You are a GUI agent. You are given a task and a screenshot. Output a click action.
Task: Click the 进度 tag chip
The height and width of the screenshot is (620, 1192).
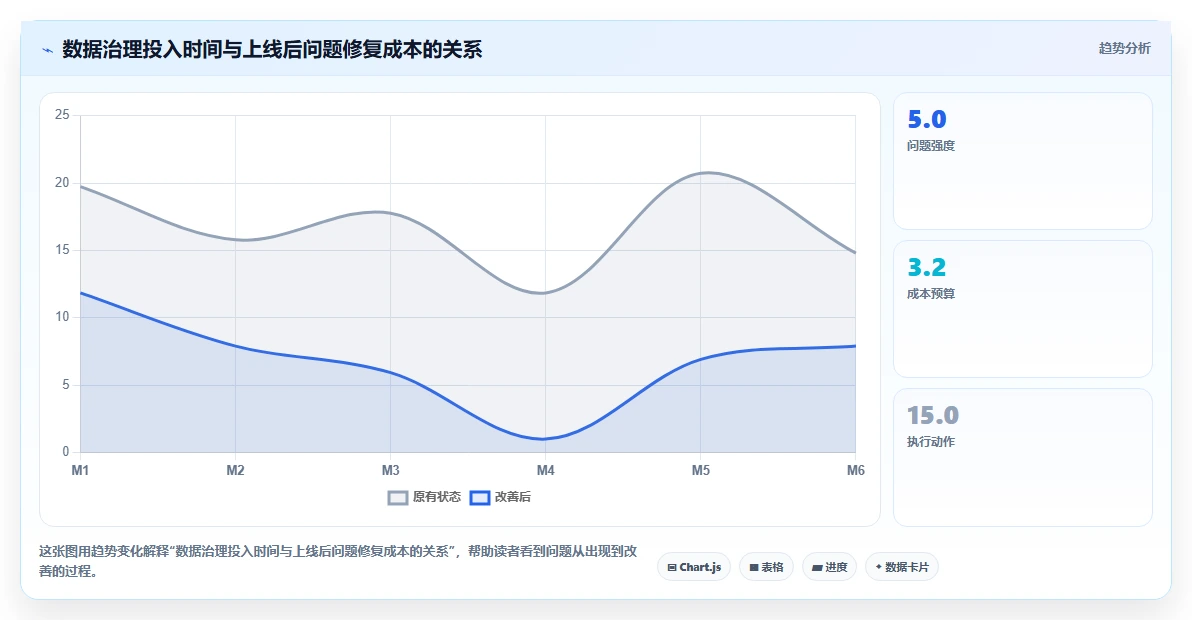[829, 567]
